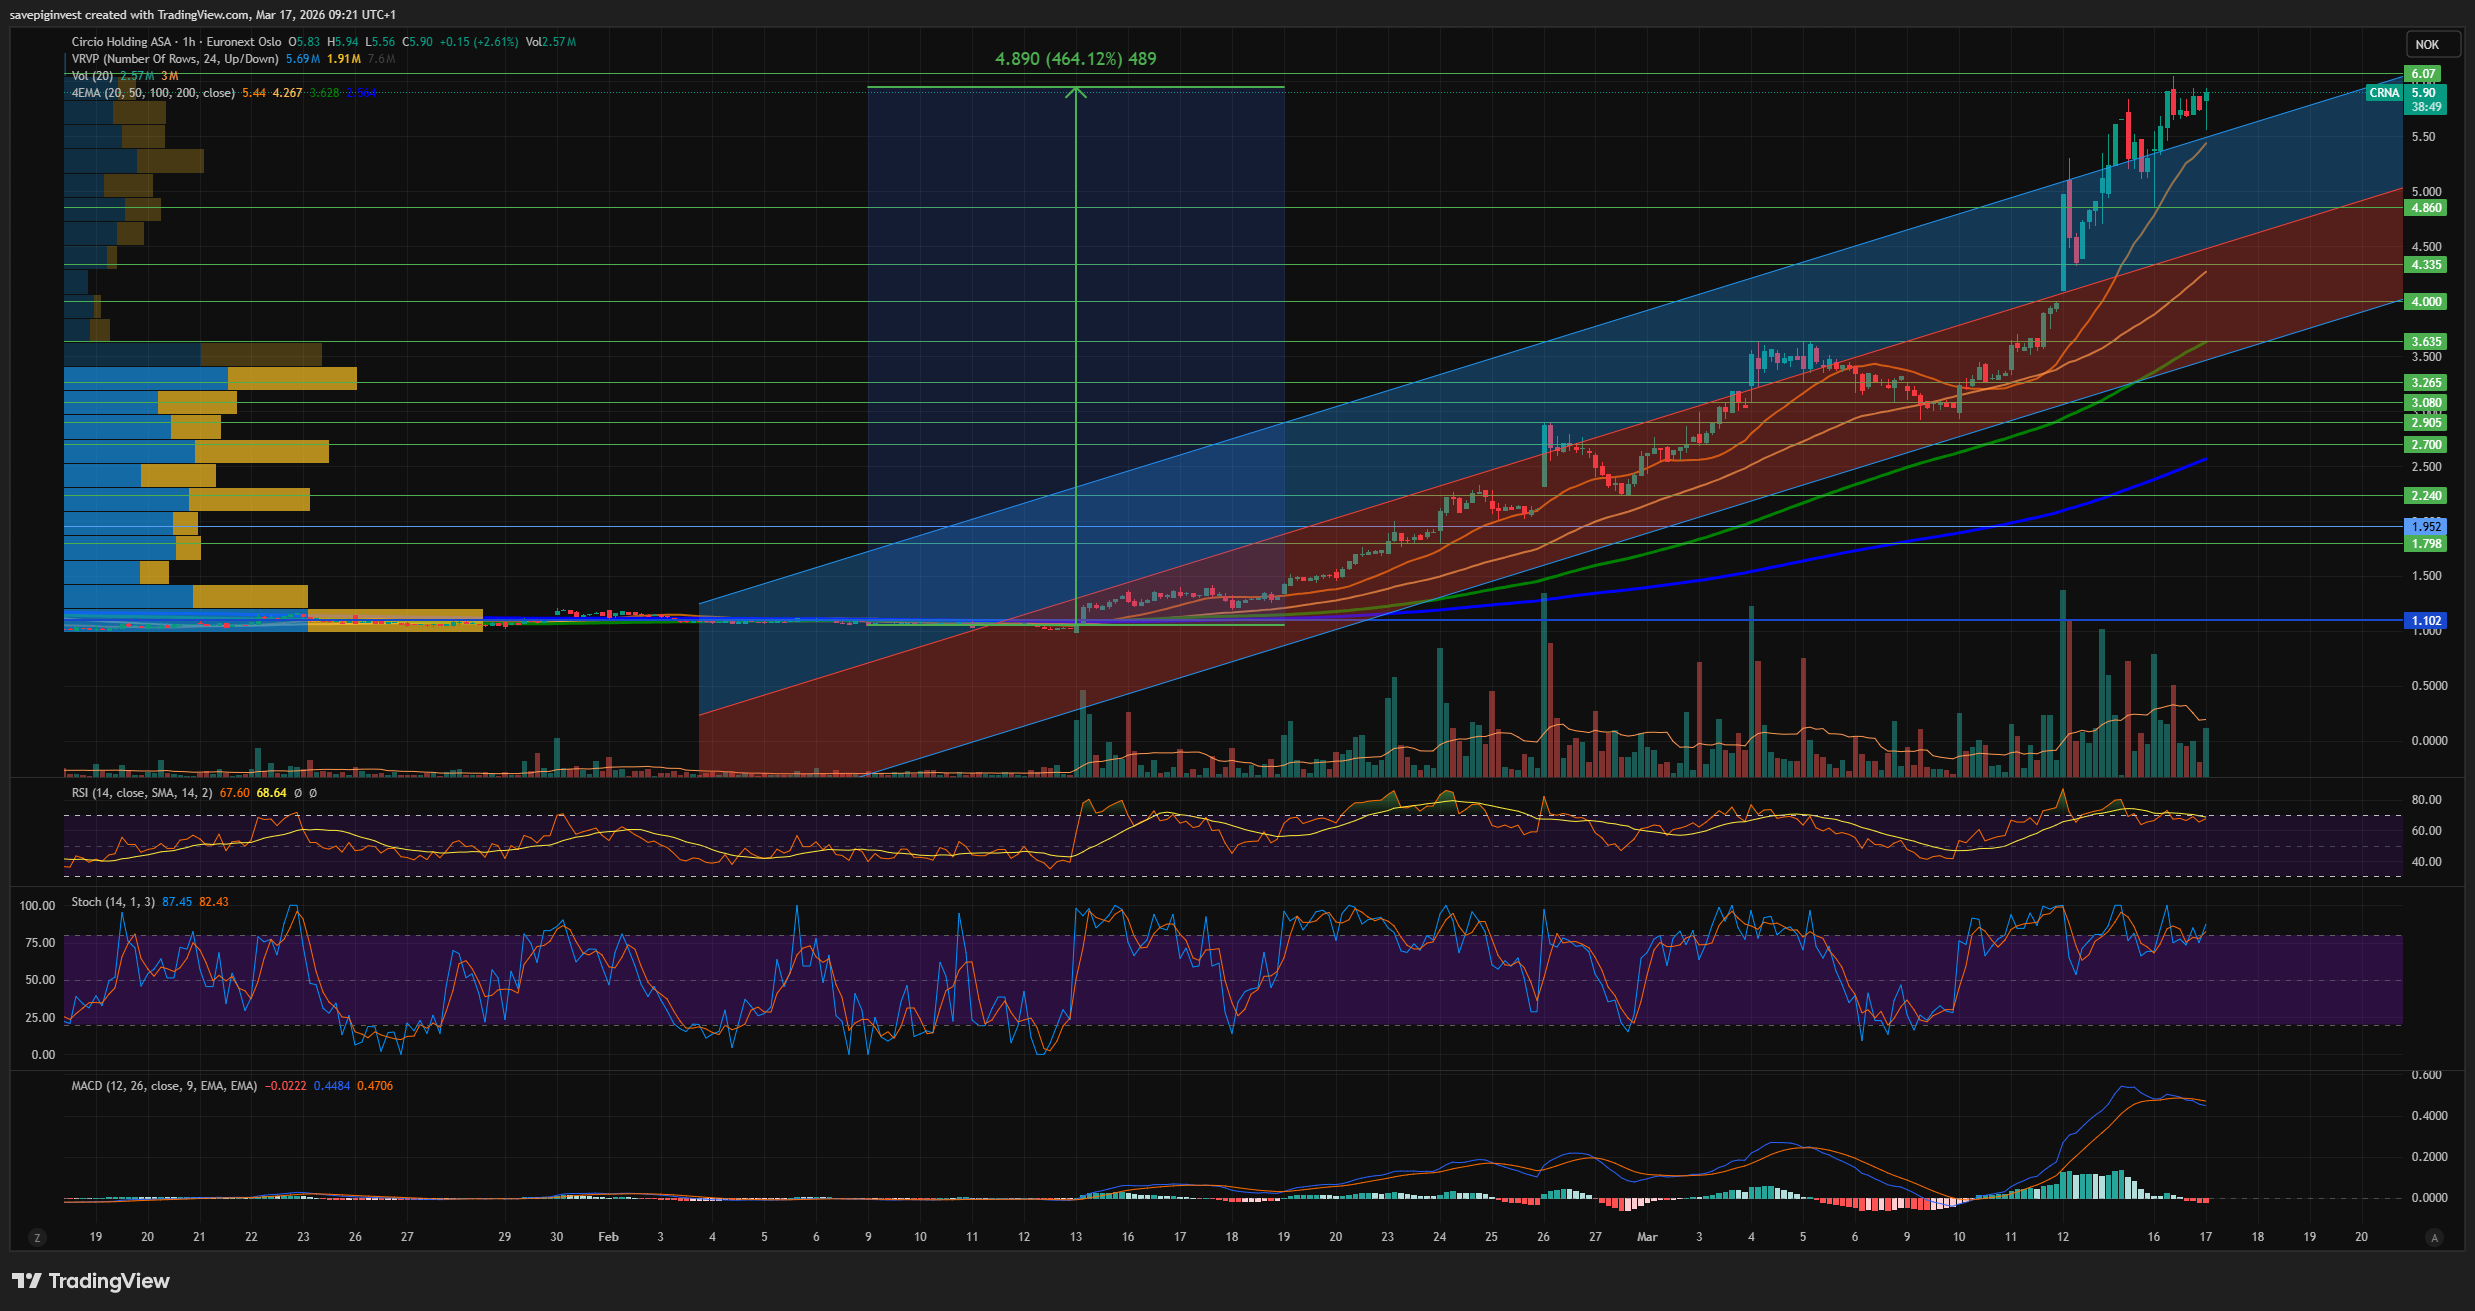Select the Vol (20) indicator legend
The height and width of the screenshot is (1311, 2475).
coord(92,76)
